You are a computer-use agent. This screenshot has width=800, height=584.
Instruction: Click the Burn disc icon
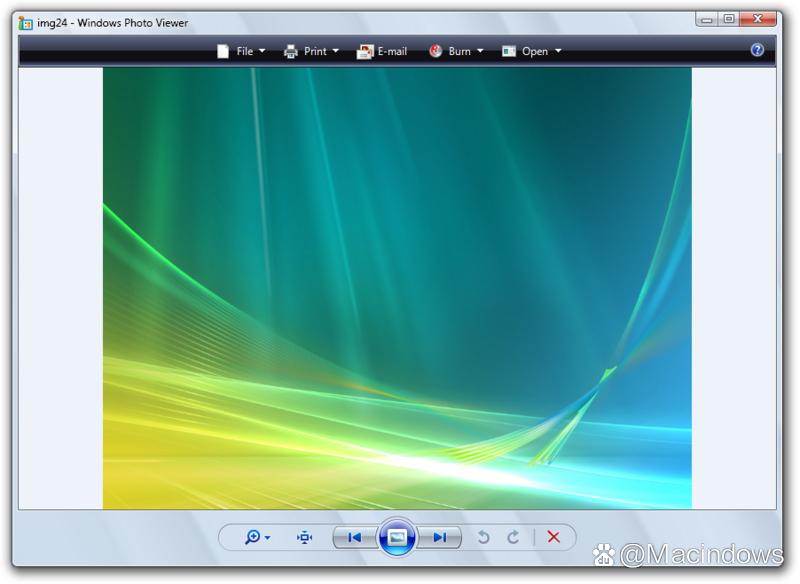pos(436,51)
